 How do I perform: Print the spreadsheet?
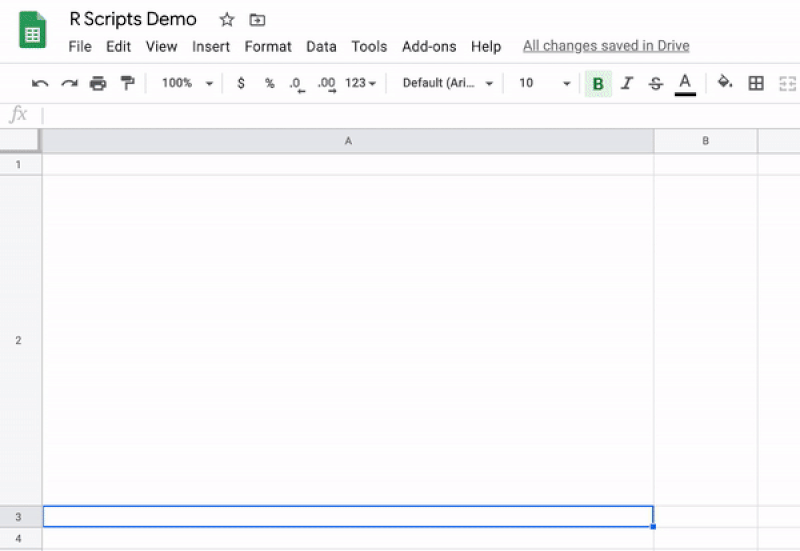pyautogui.click(x=98, y=83)
